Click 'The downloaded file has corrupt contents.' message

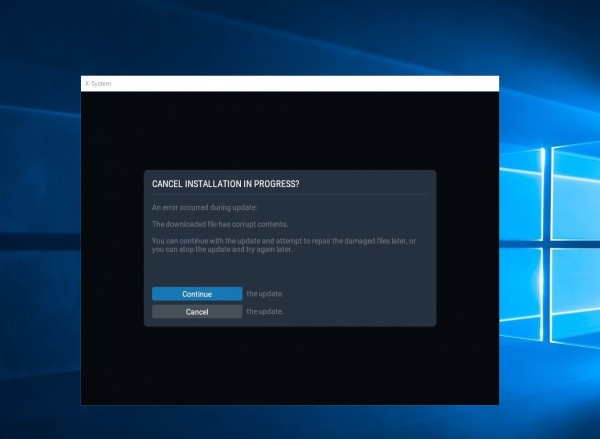pos(220,224)
